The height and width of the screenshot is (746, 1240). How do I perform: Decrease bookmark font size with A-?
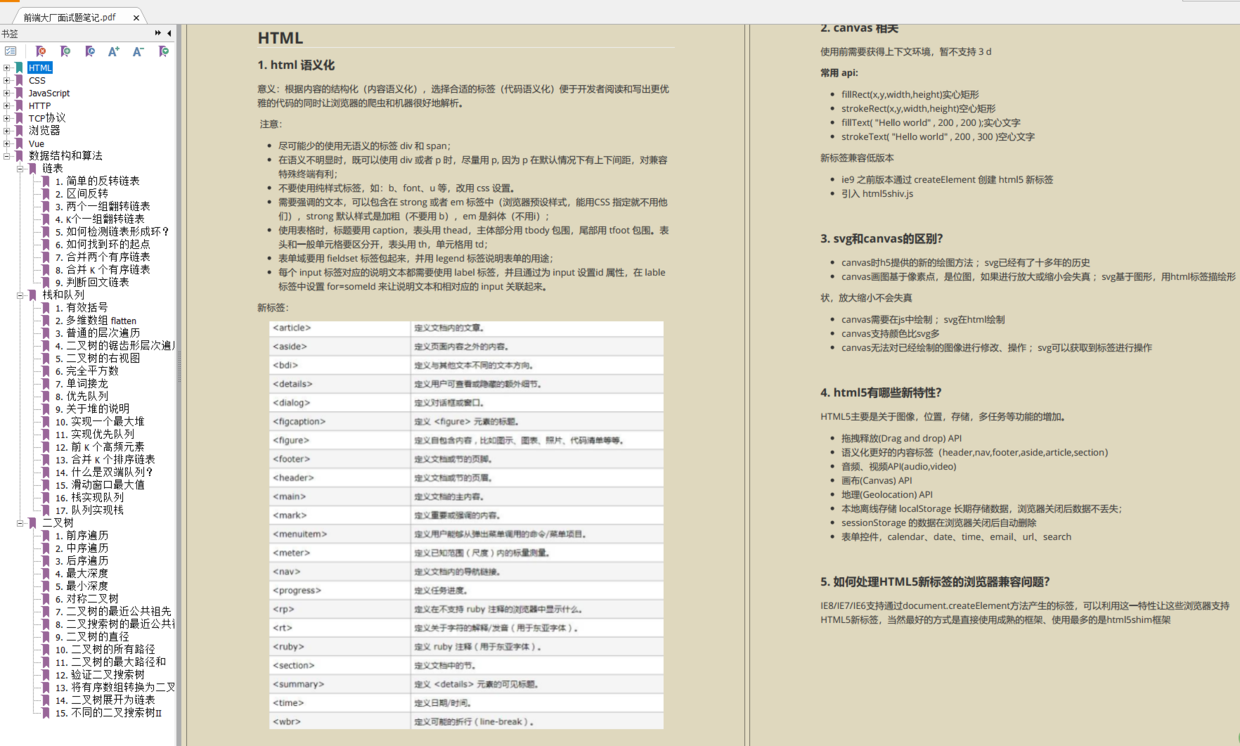click(x=138, y=51)
